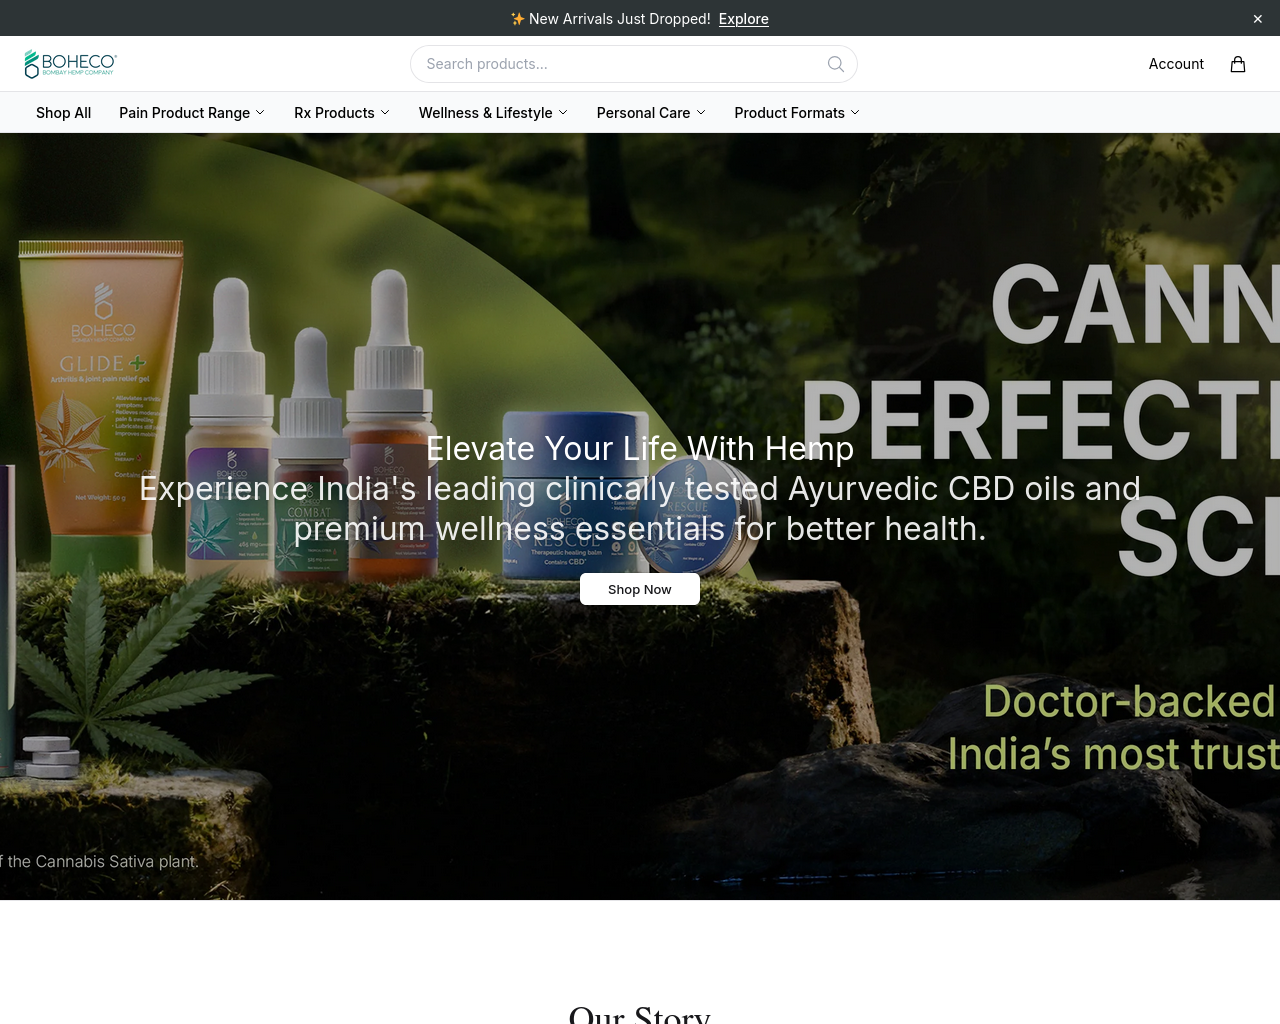Image resolution: width=1280 pixels, height=1024 pixels.
Task: Expand the Rx Products menu
Action: pos(342,113)
